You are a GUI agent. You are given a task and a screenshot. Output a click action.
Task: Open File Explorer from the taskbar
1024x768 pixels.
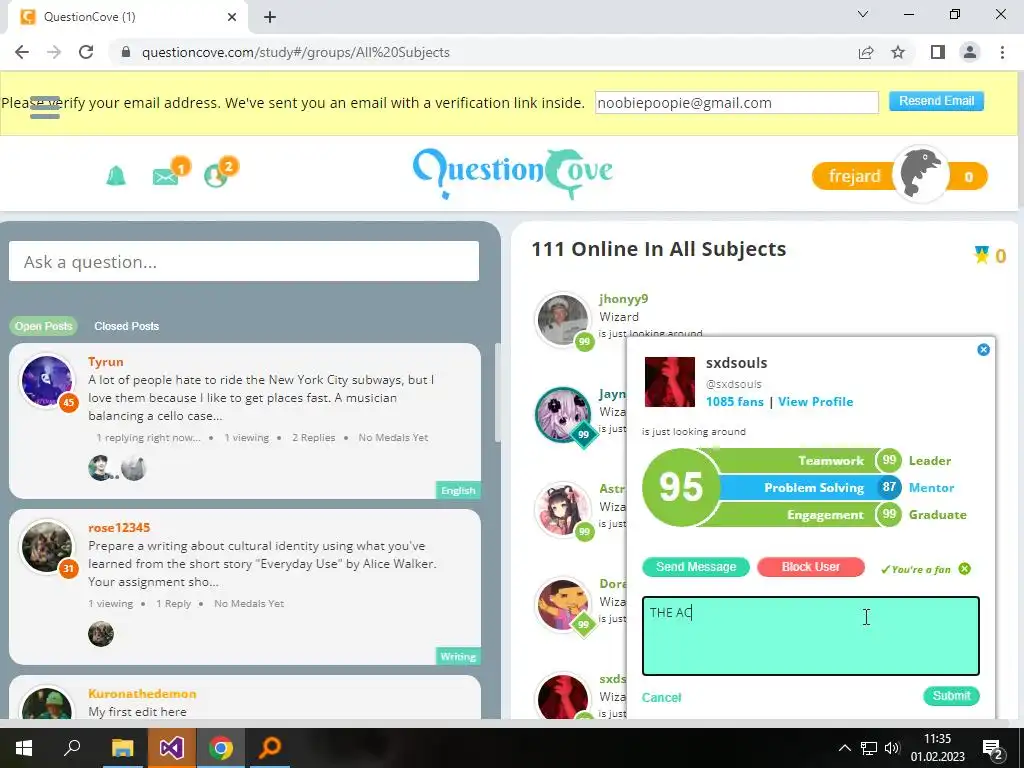(x=122, y=748)
